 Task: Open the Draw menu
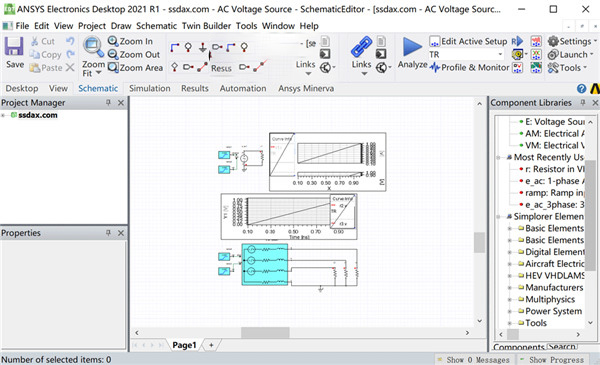121,26
